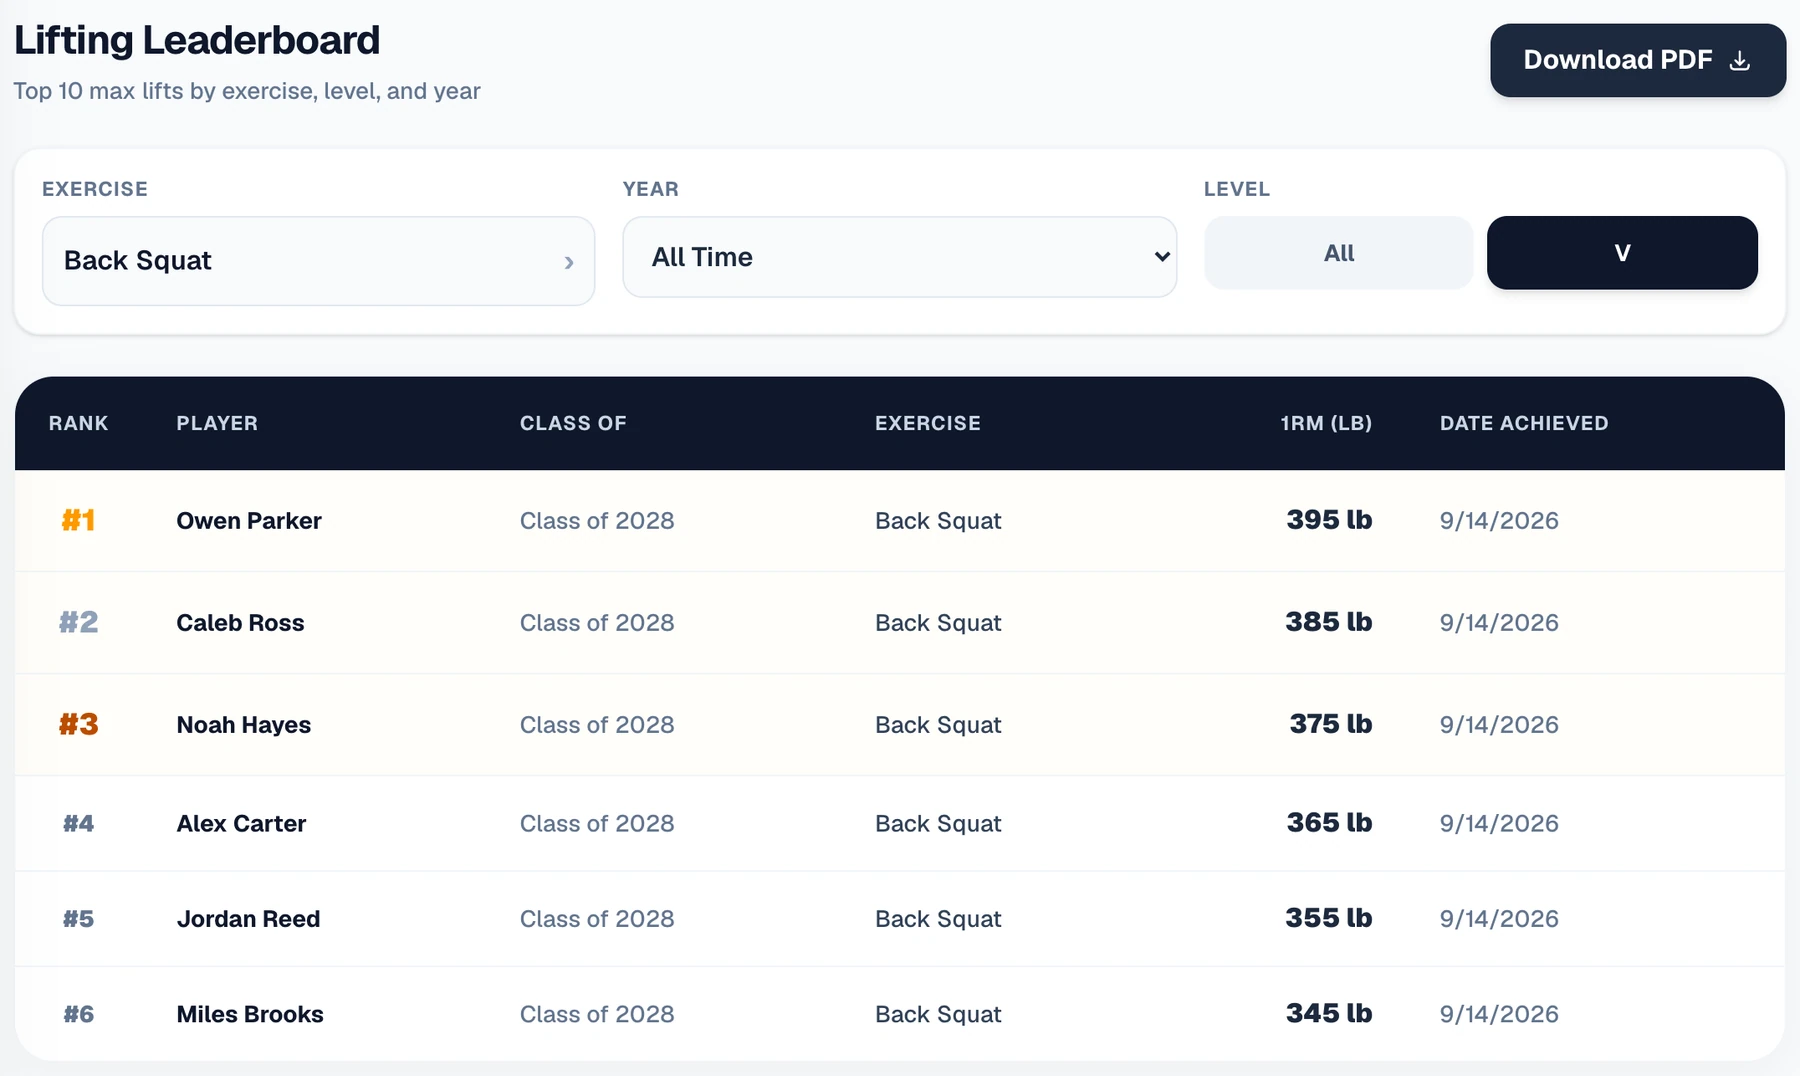This screenshot has width=1800, height=1076.
Task: Select the V level toggle
Action: coord(1622,253)
